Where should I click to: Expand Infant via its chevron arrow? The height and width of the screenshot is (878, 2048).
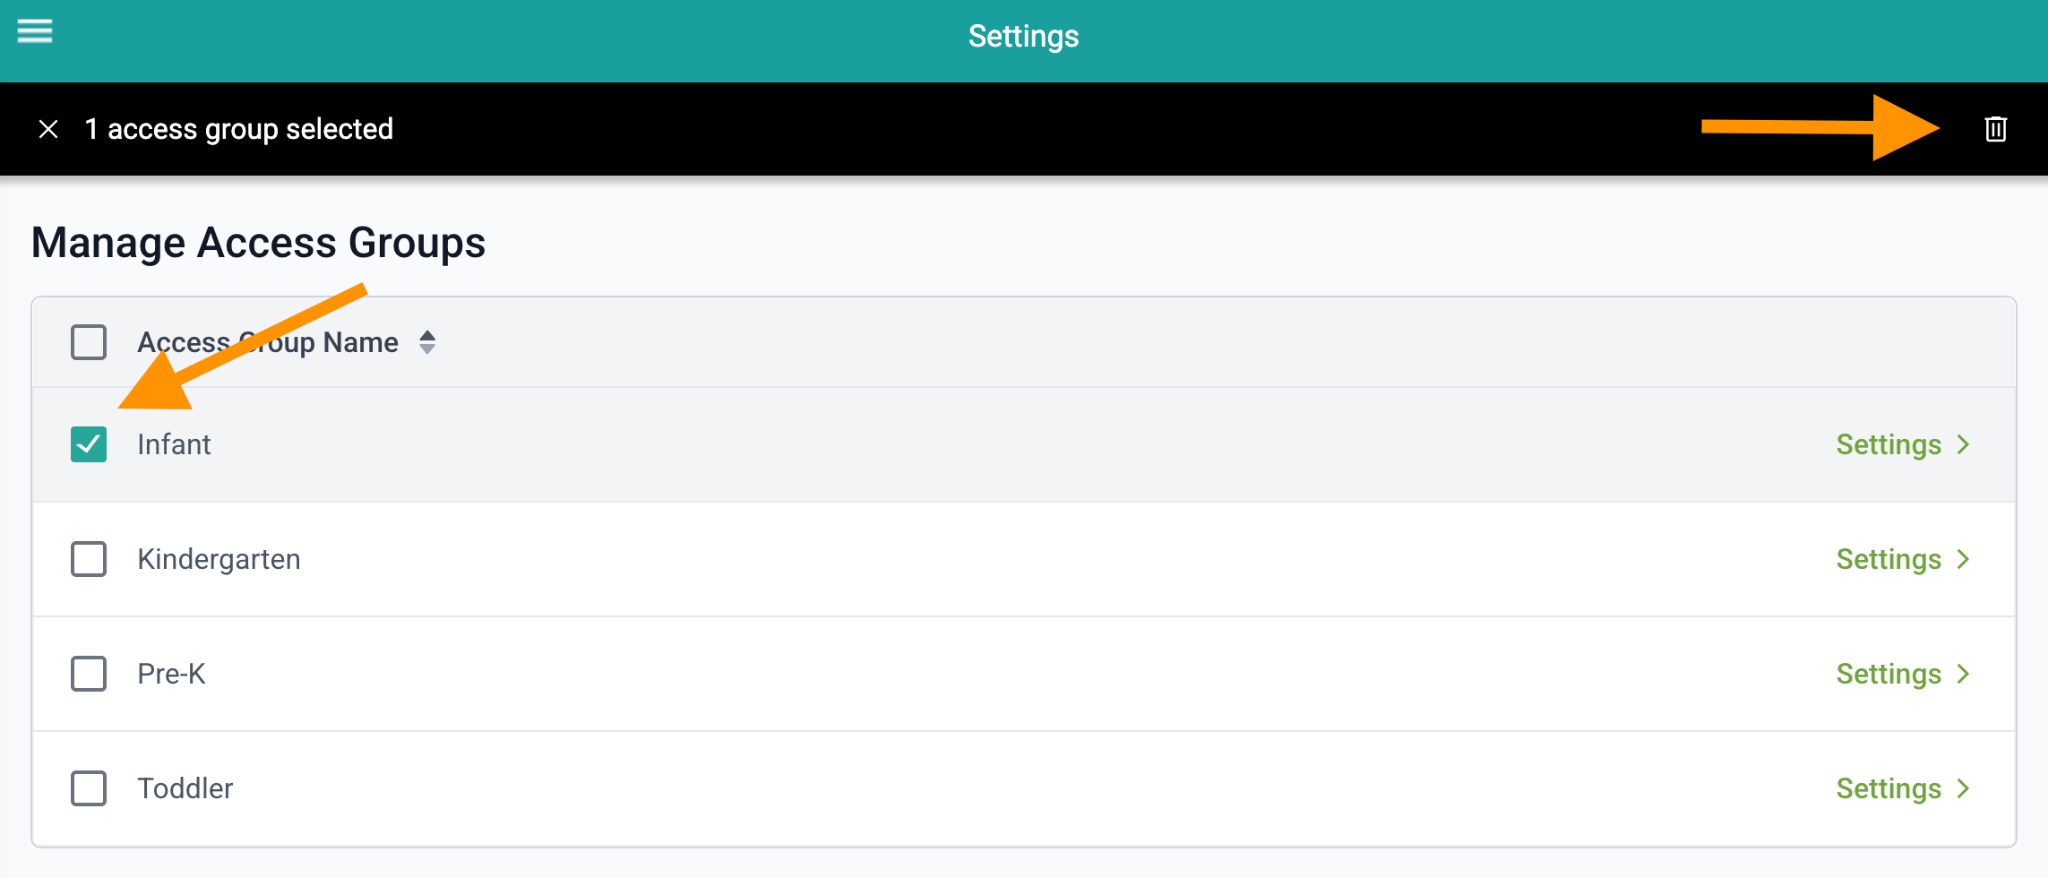coord(1963,444)
